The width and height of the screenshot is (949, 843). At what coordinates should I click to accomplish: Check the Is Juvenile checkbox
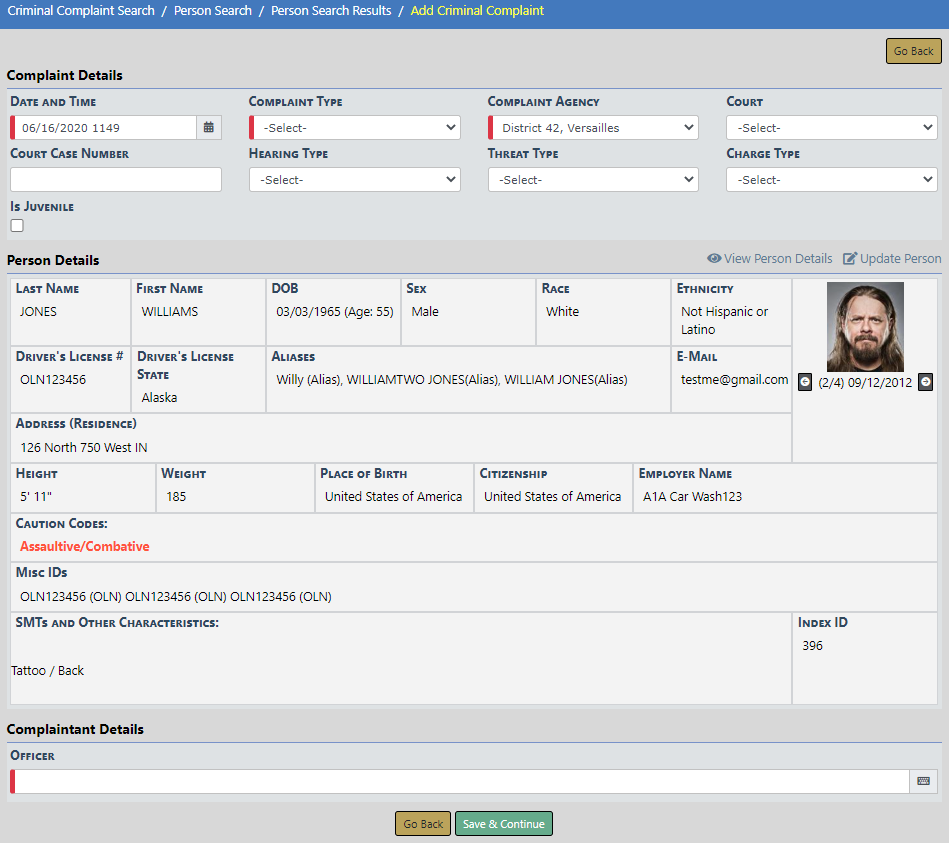pos(17,226)
